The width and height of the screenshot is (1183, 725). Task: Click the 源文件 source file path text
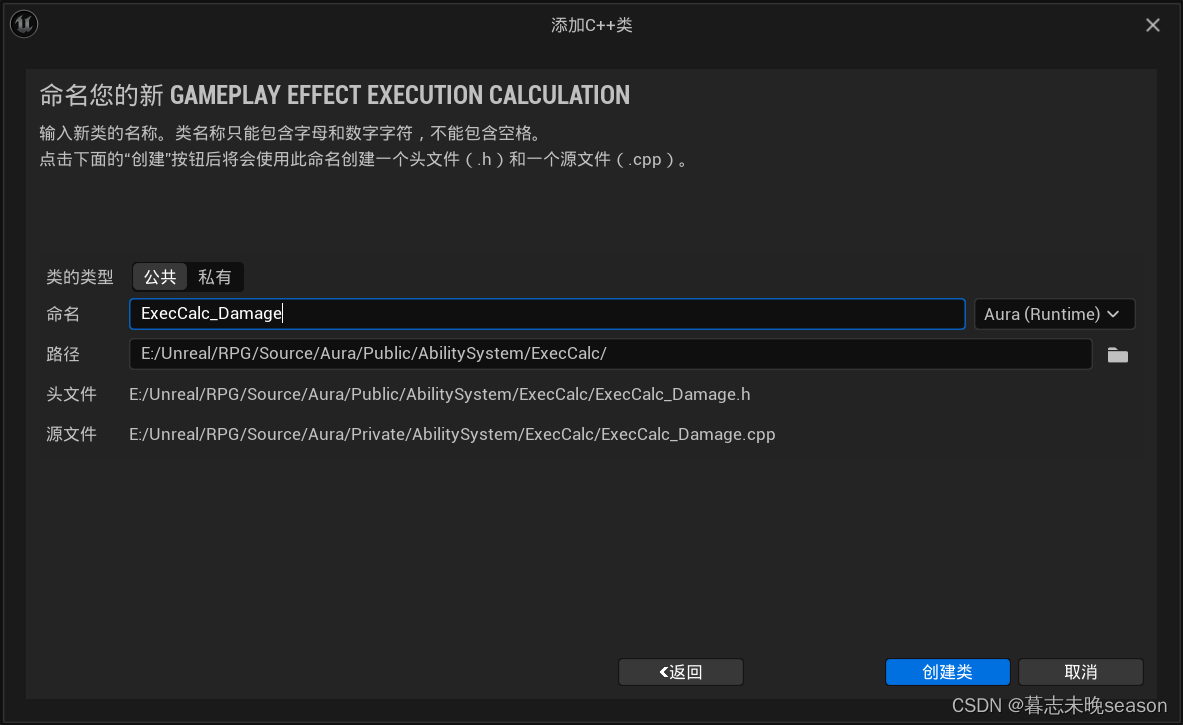click(x=450, y=434)
